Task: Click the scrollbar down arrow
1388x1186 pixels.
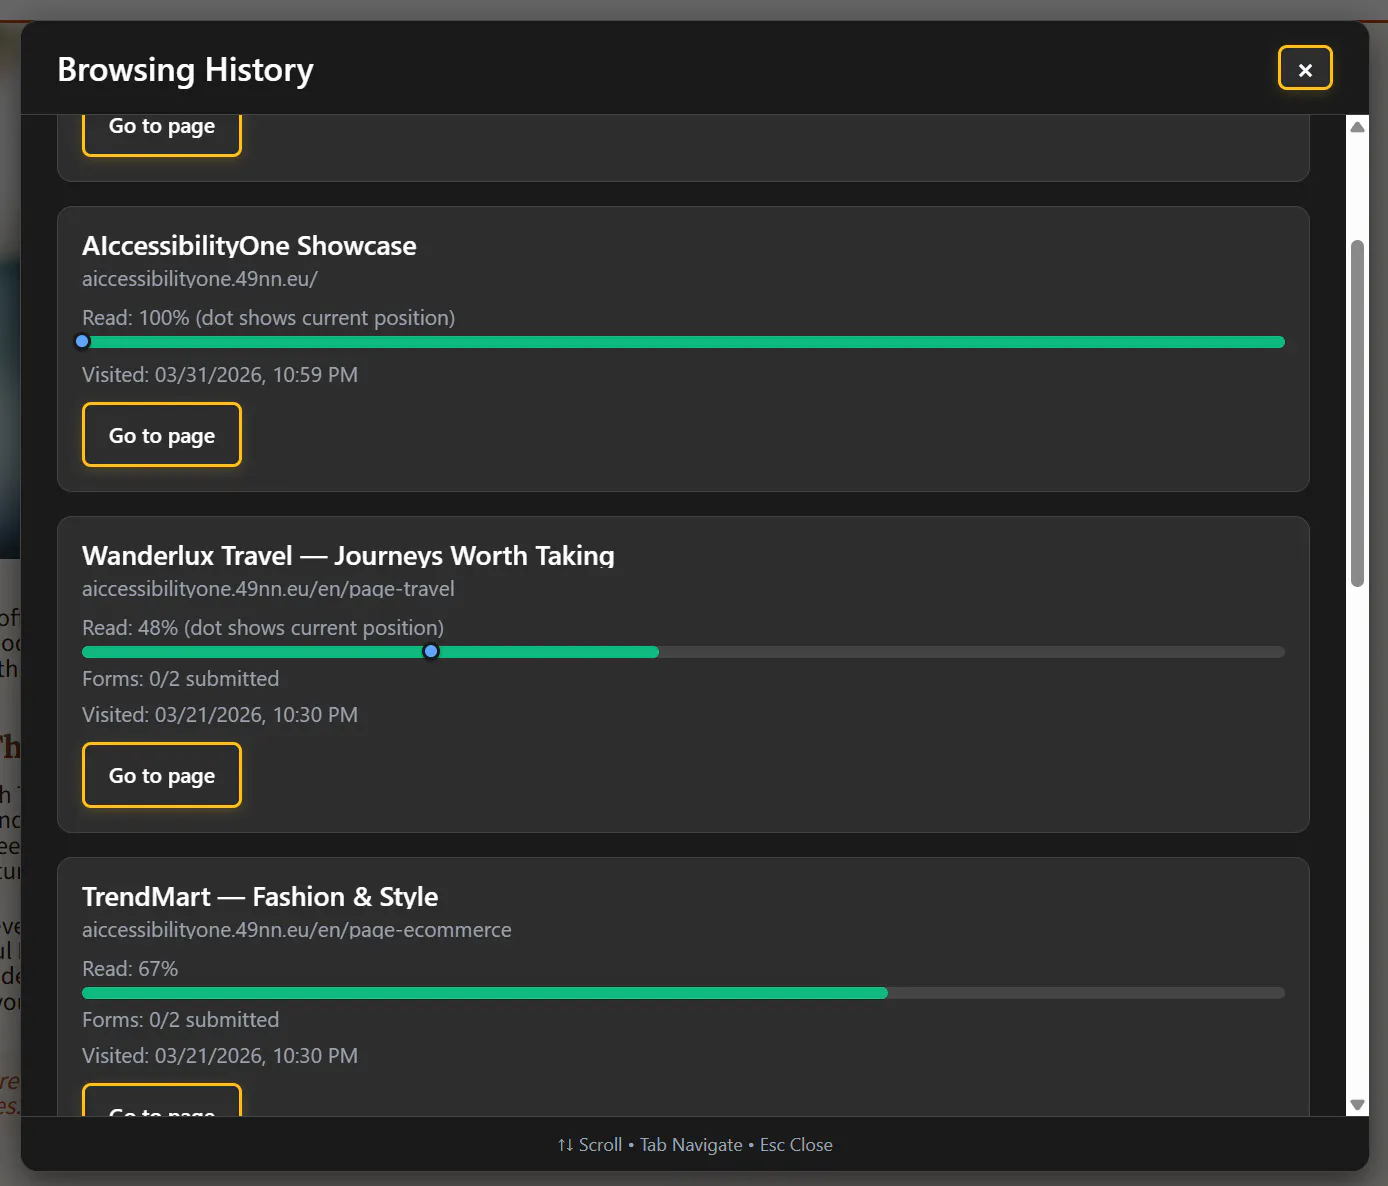Action: [x=1357, y=1105]
